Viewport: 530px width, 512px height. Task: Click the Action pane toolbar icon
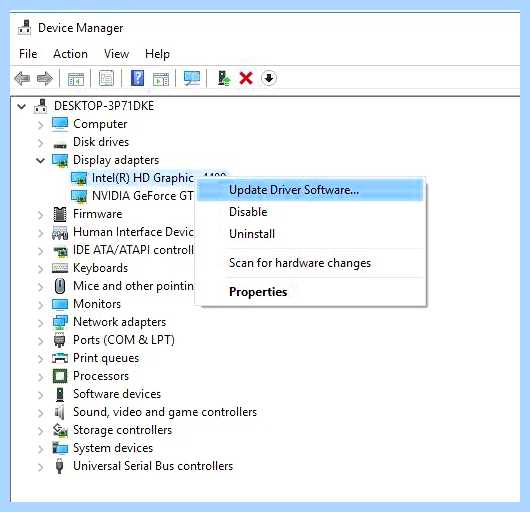point(161,79)
